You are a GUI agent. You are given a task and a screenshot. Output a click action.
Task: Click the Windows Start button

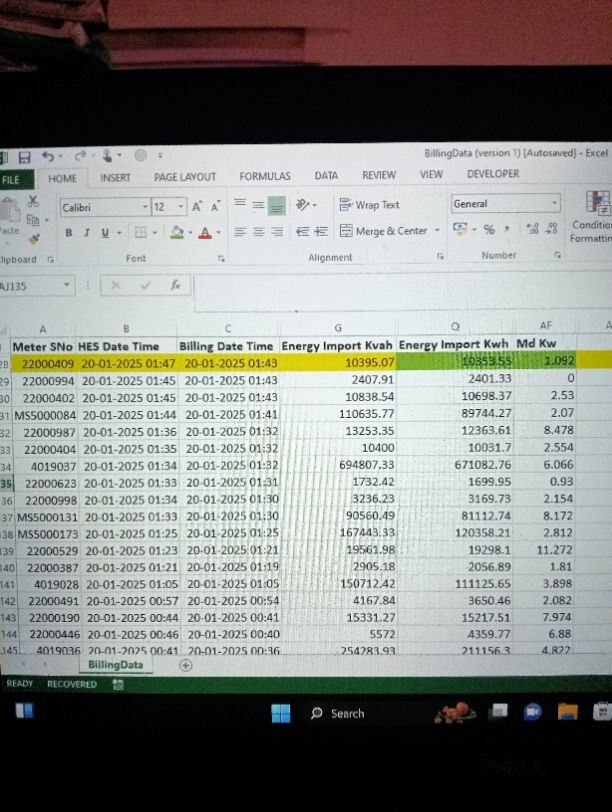[x=281, y=713]
